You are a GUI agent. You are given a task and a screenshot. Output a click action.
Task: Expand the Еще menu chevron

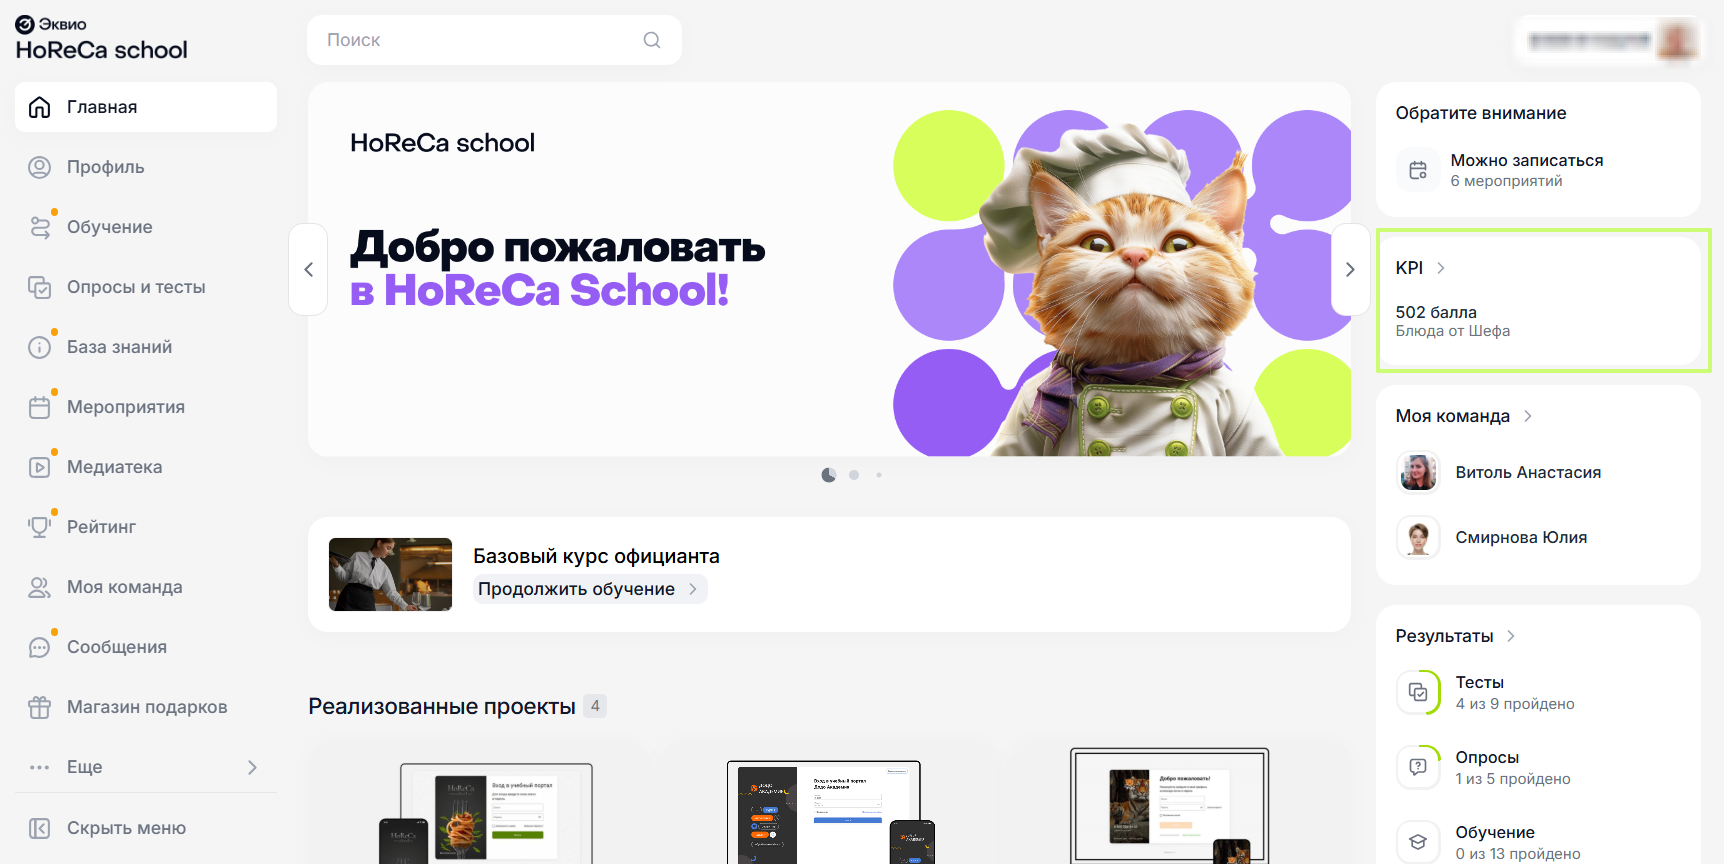click(x=252, y=767)
